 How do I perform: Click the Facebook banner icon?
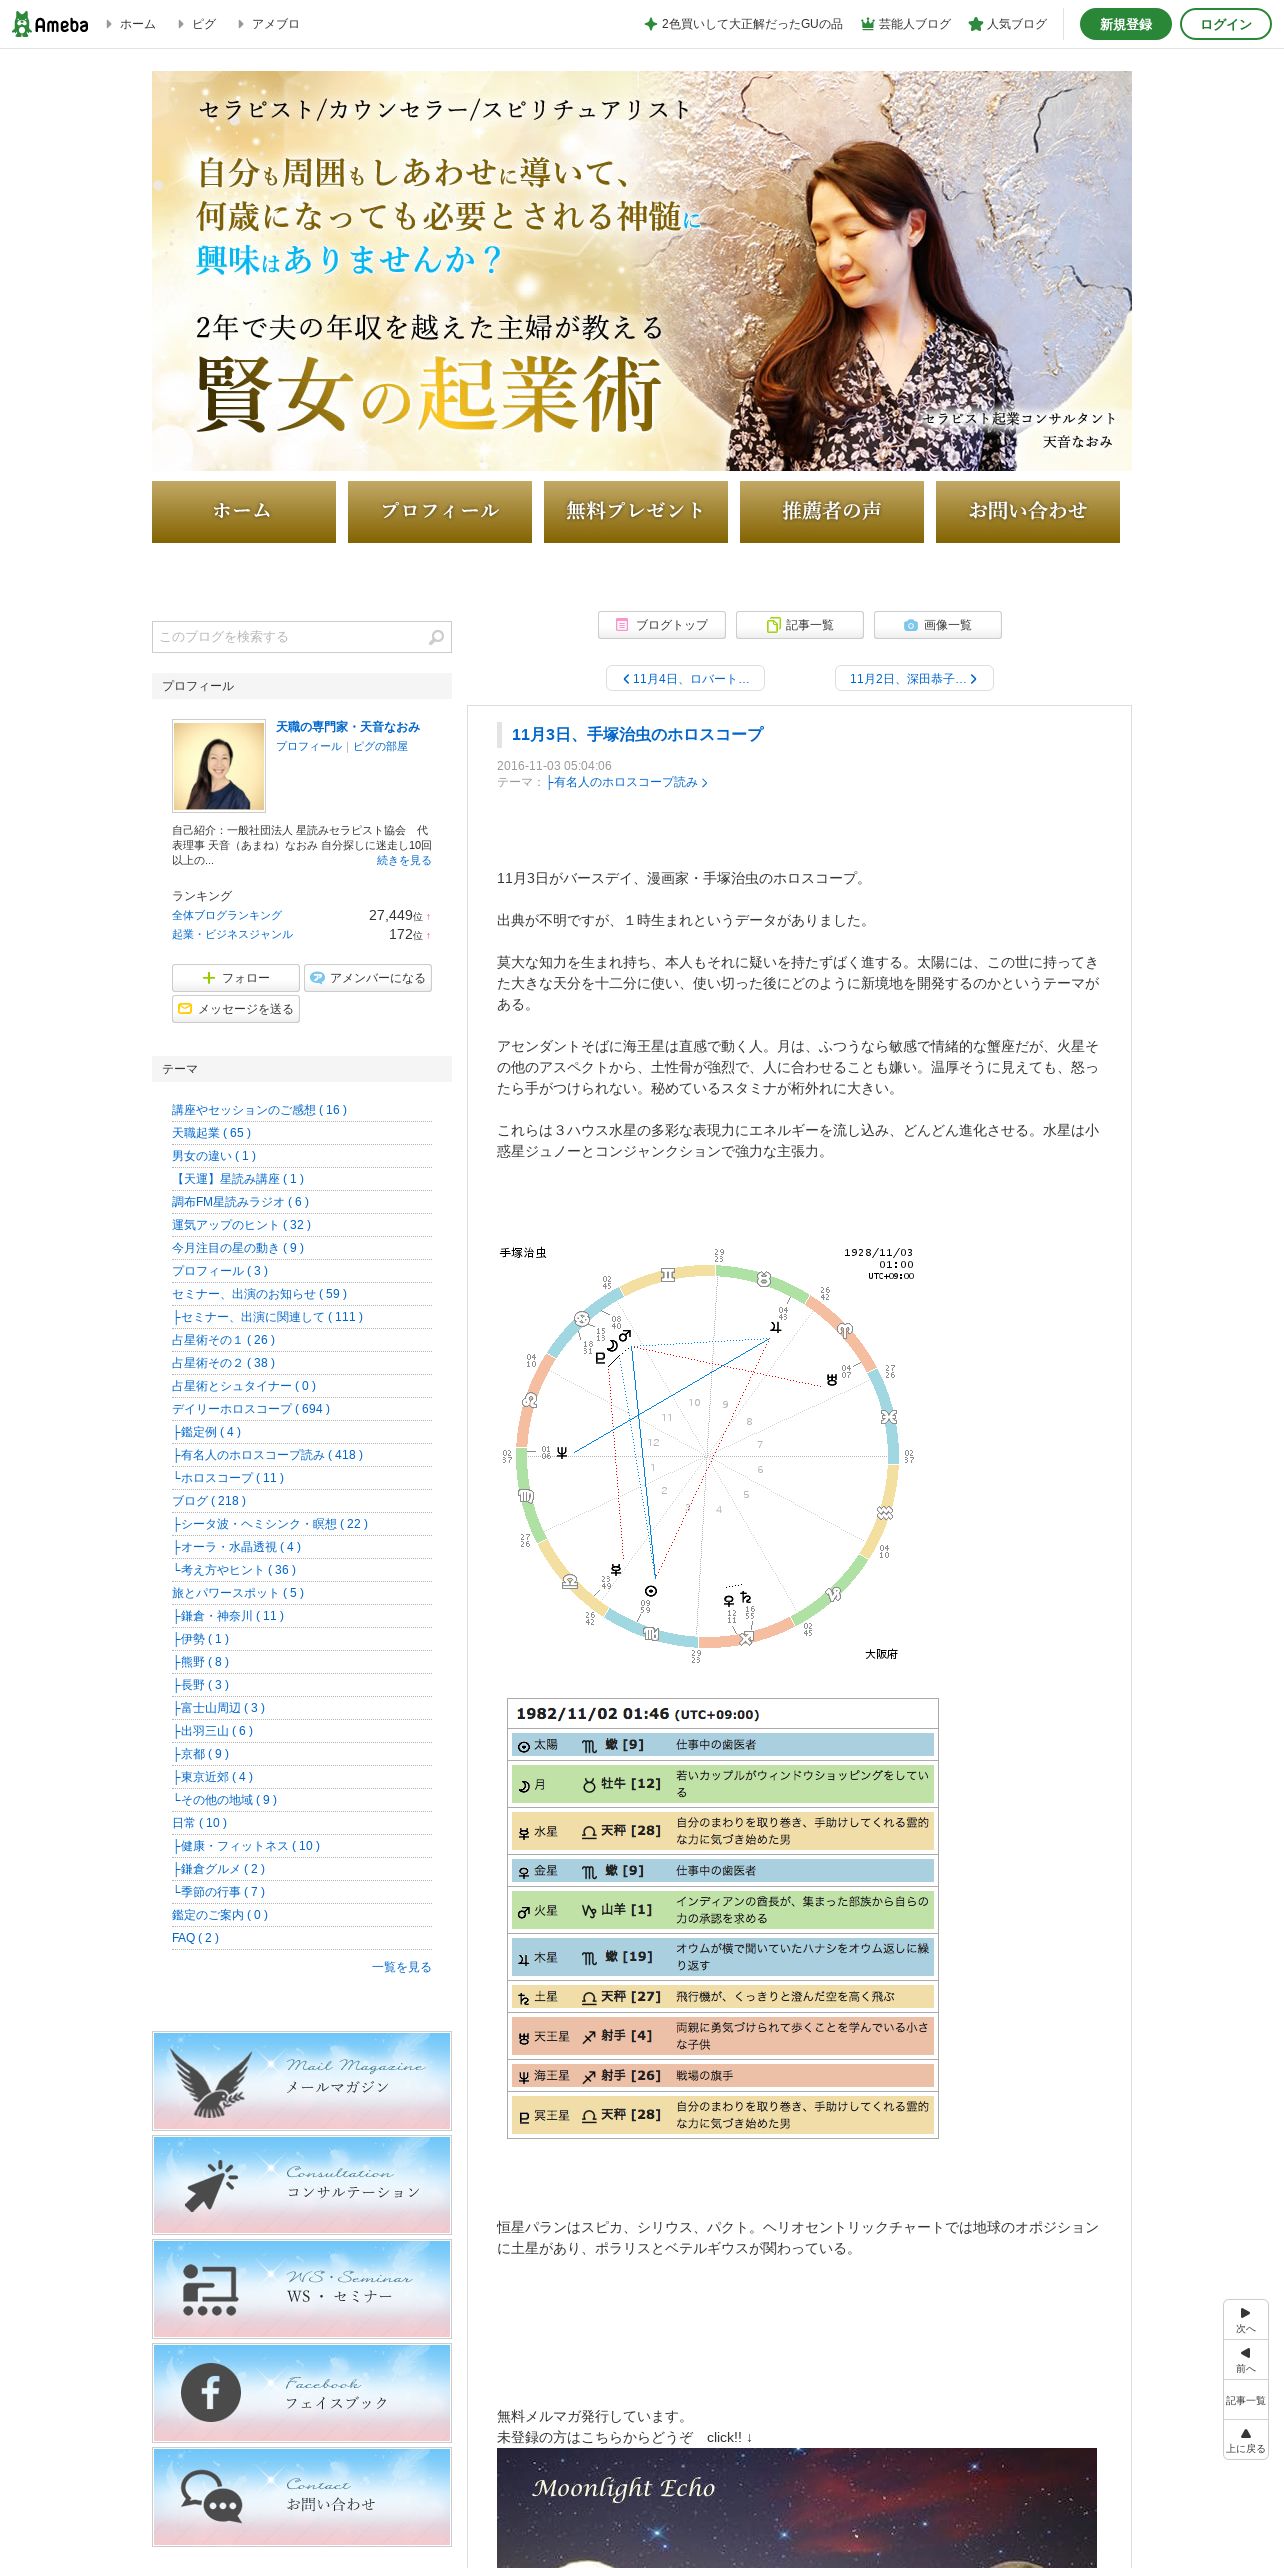pos(302,2393)
